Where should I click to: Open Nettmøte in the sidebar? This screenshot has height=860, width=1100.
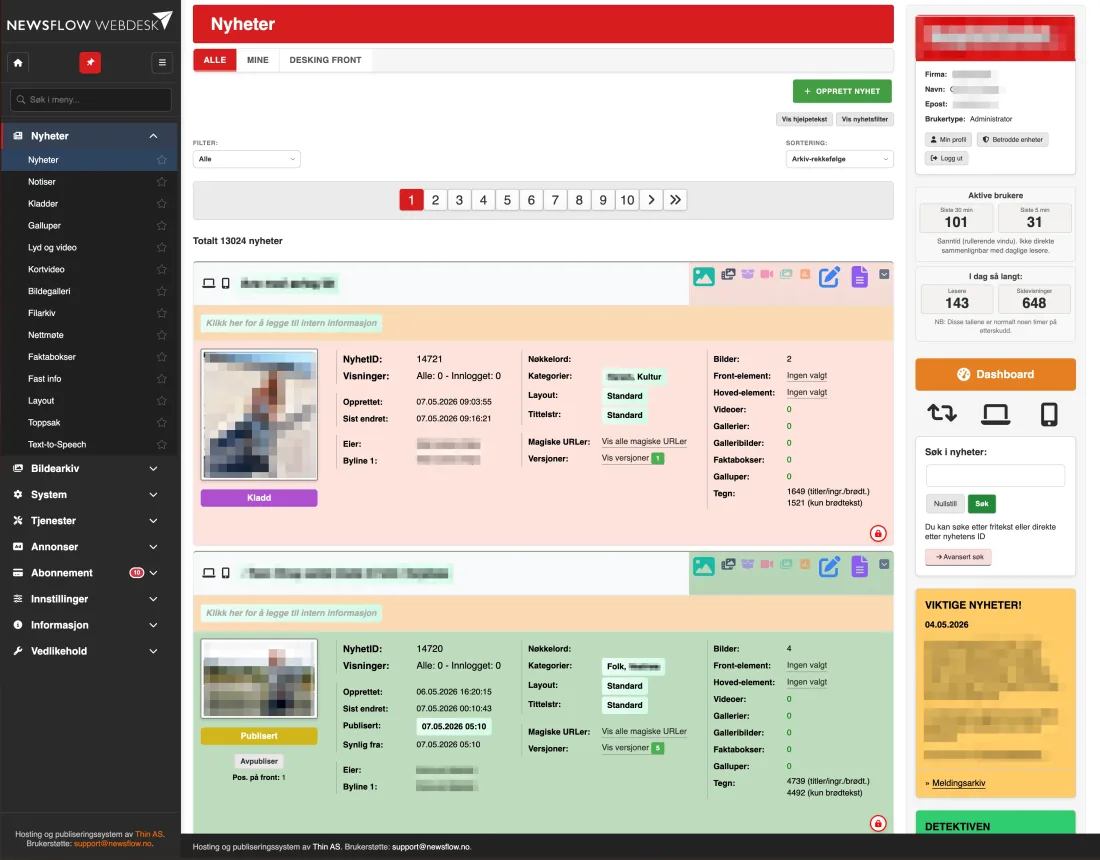coord(46,335)
